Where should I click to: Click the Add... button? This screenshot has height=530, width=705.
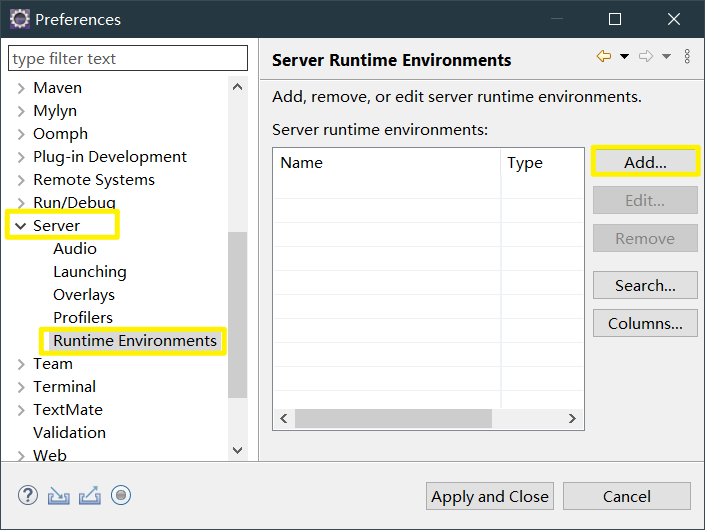pos(645,162)
